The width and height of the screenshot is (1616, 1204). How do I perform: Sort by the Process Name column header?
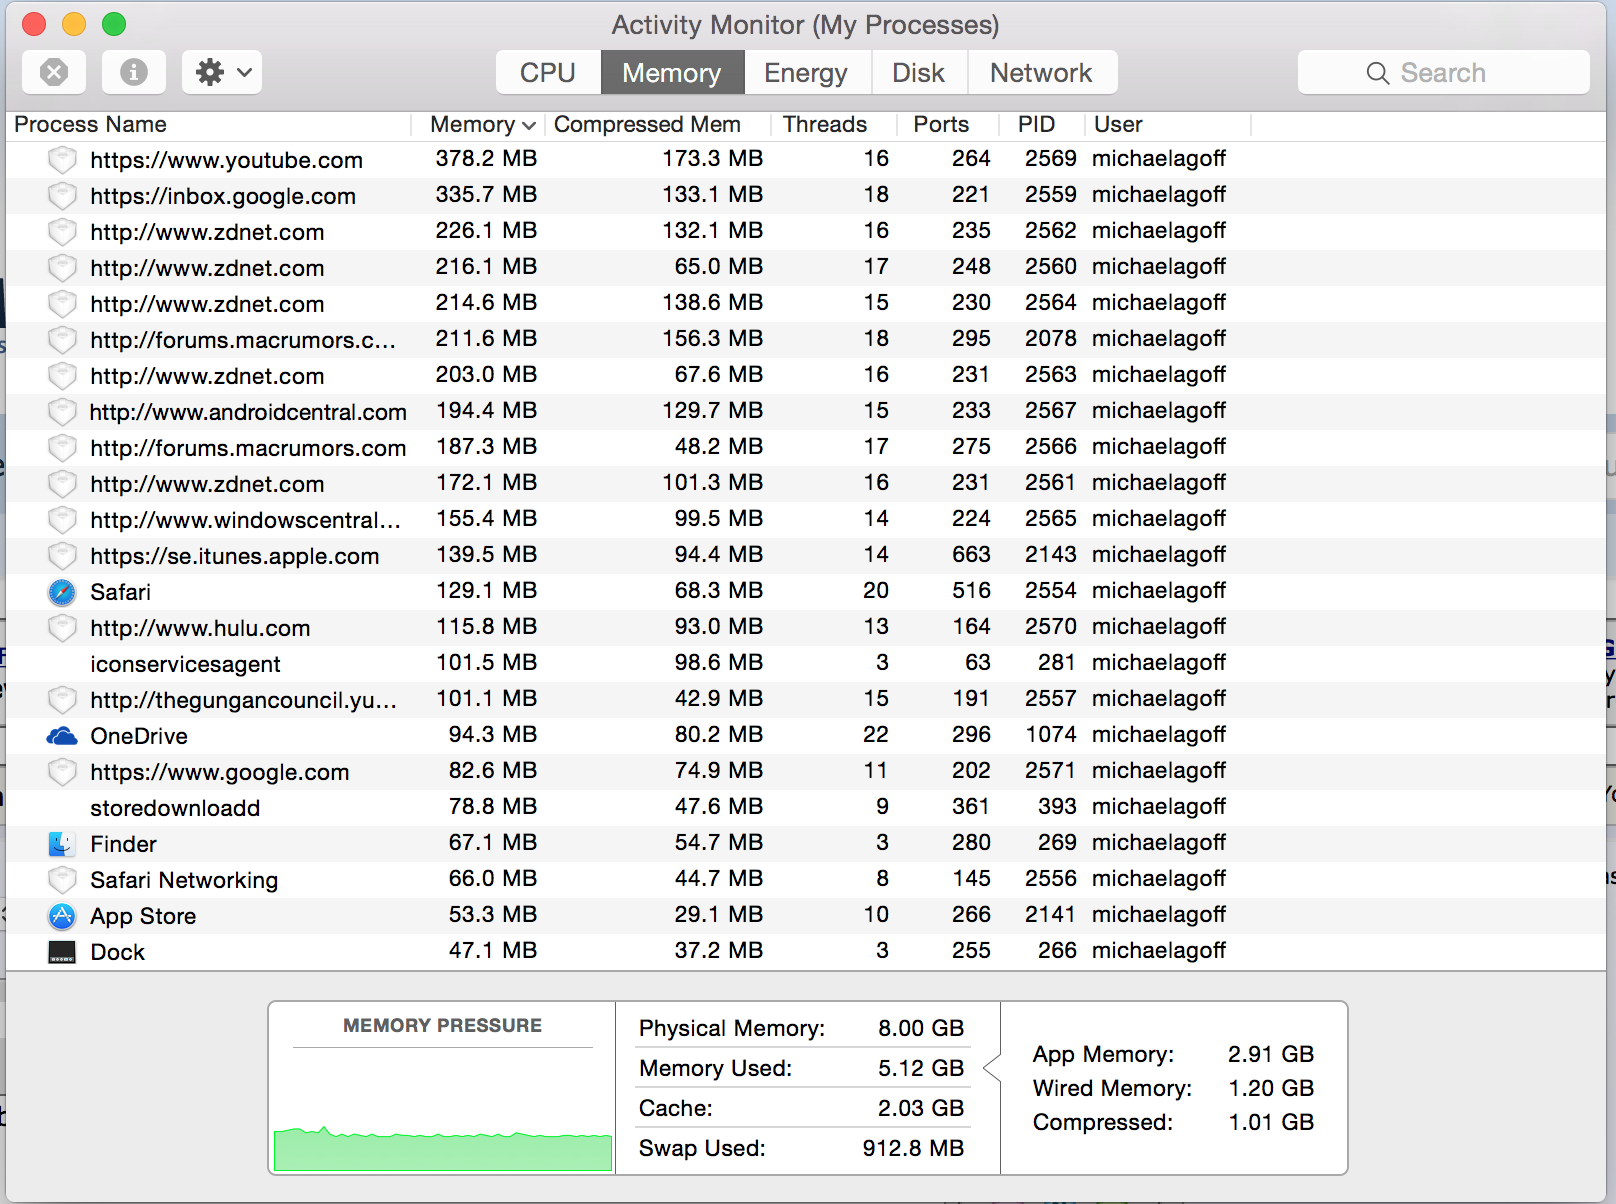coord(208,124)
